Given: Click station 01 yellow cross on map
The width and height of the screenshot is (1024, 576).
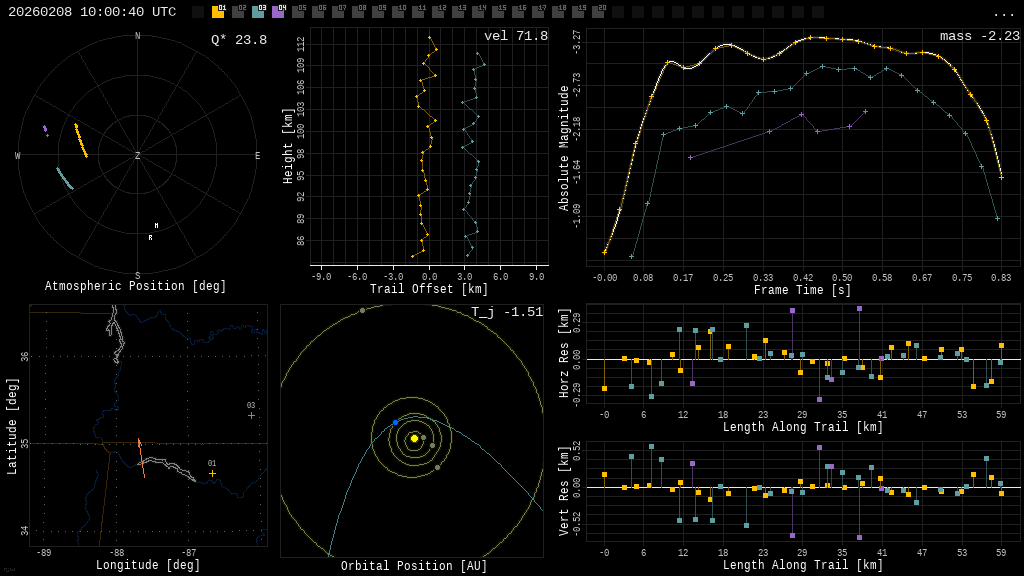Looking at the screenshot, I should coord(212,473).
